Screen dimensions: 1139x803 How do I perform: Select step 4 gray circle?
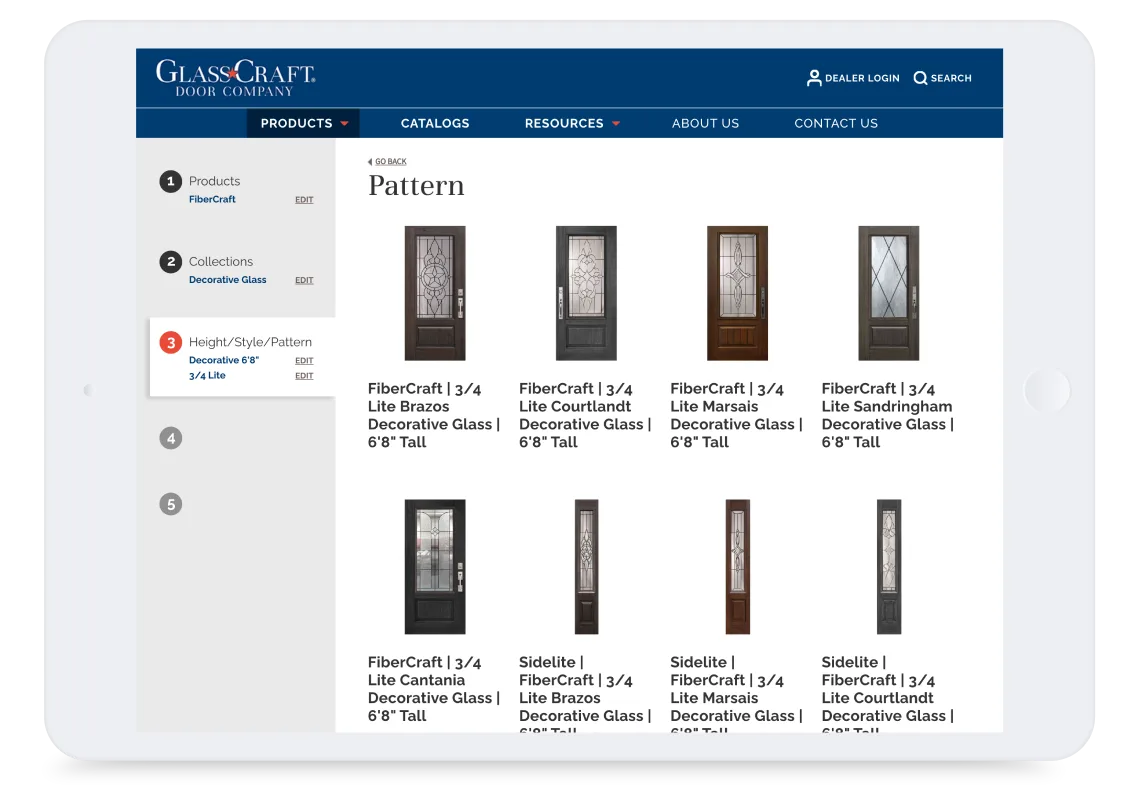tap(171, 438)
